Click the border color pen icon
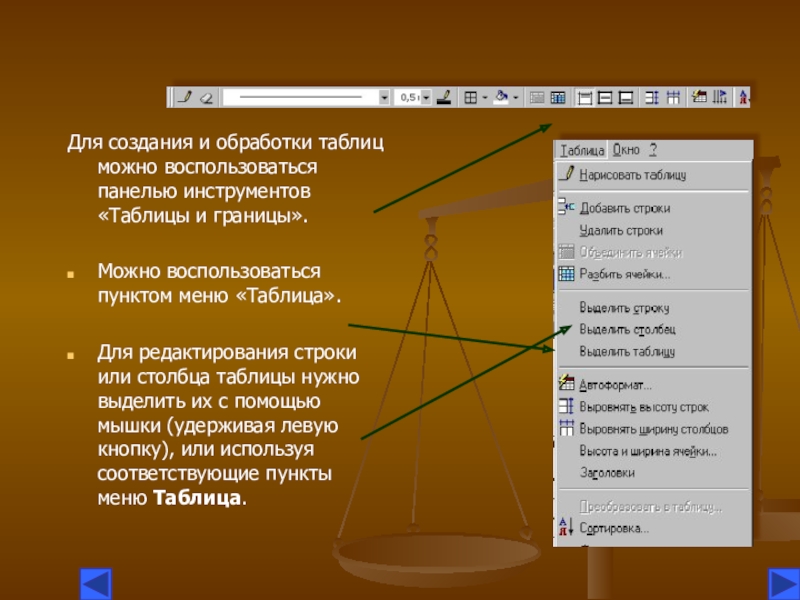800x600 pixels. coord(444,97)
